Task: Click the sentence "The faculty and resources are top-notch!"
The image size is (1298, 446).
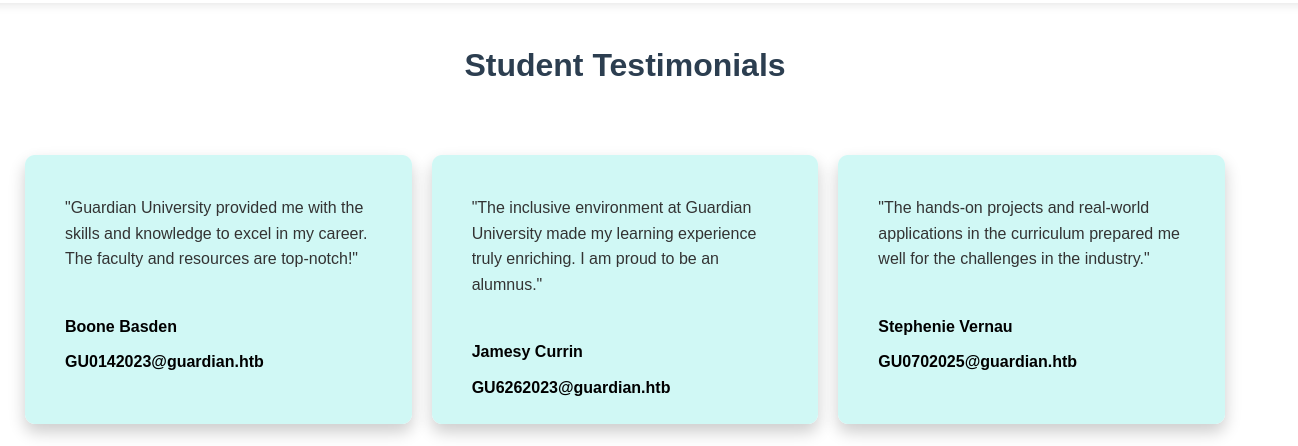Action: (x=210, y=259)
